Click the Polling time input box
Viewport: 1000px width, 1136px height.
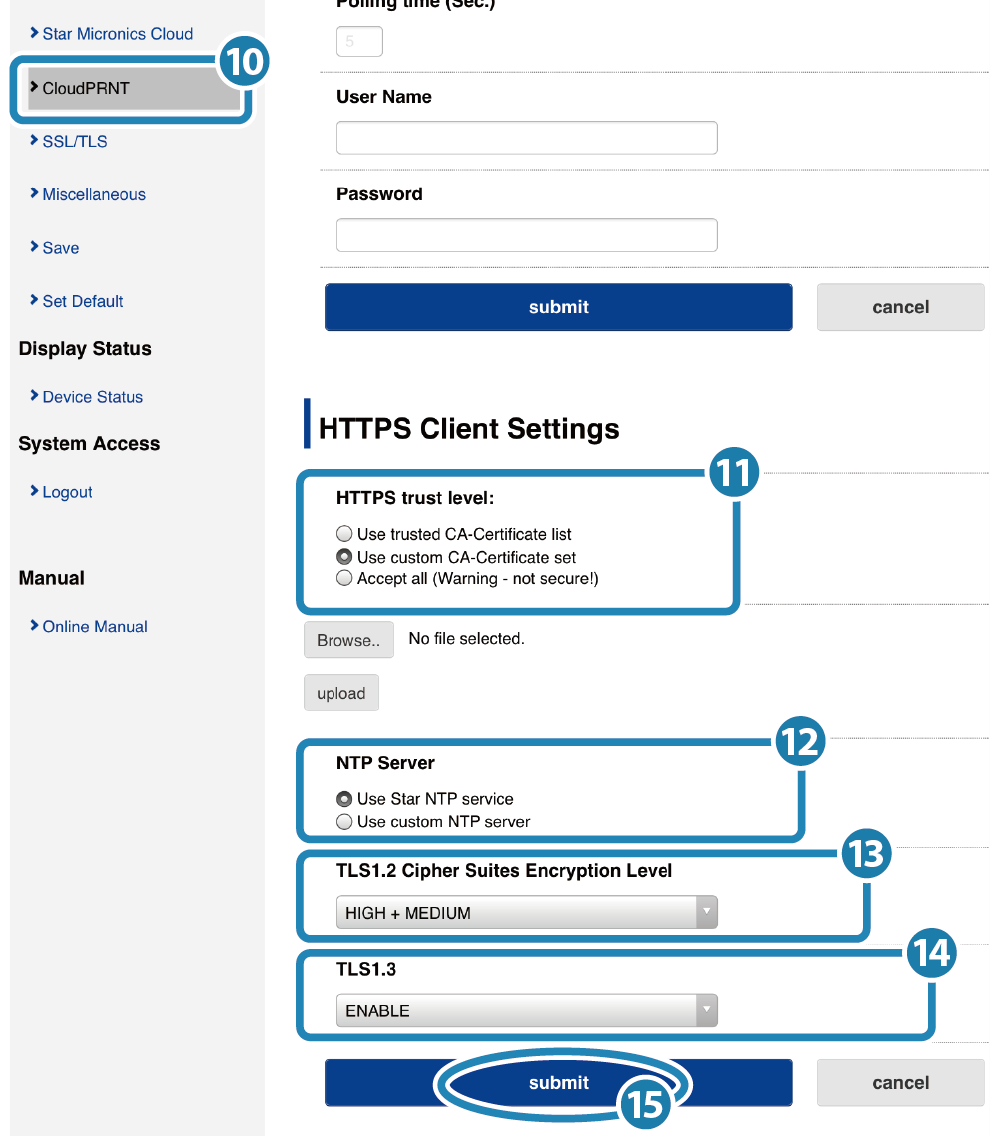point(359,41)
